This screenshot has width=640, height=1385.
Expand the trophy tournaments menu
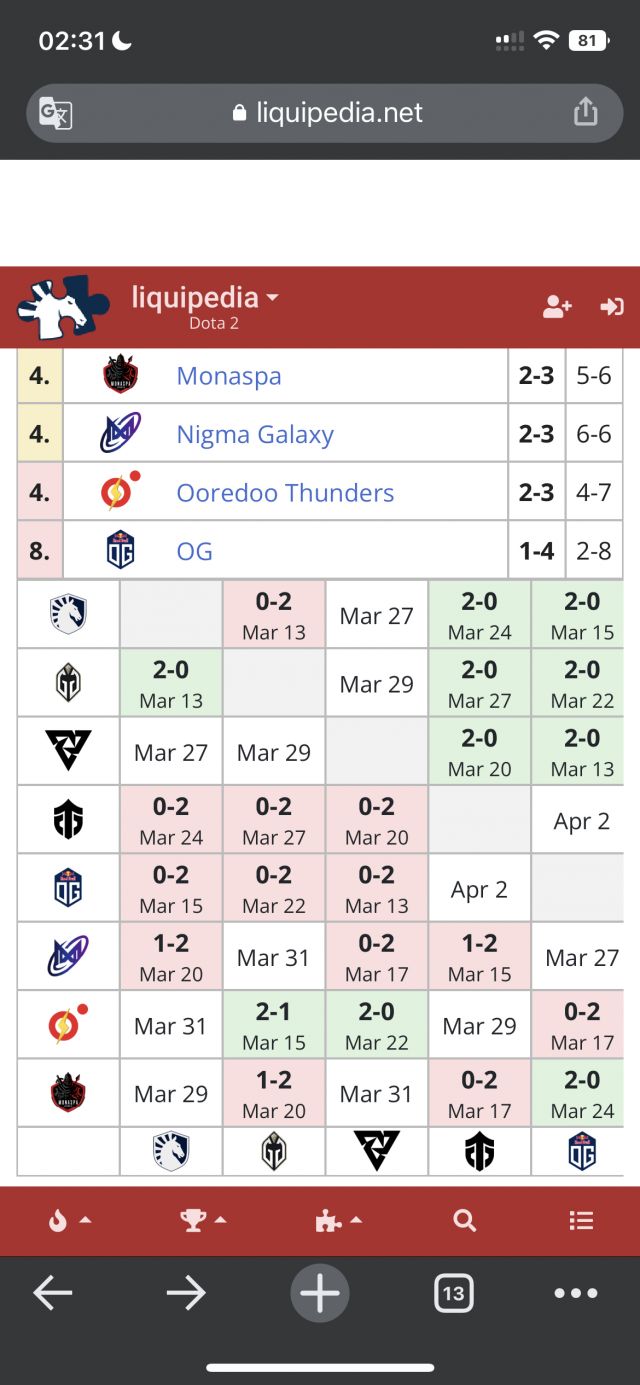coord(204,1220)
